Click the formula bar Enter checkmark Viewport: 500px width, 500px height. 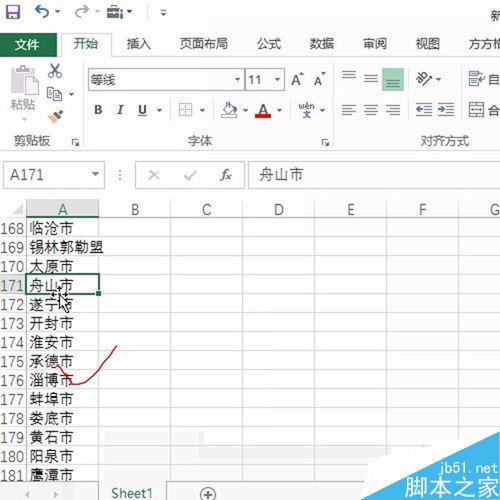190,175
